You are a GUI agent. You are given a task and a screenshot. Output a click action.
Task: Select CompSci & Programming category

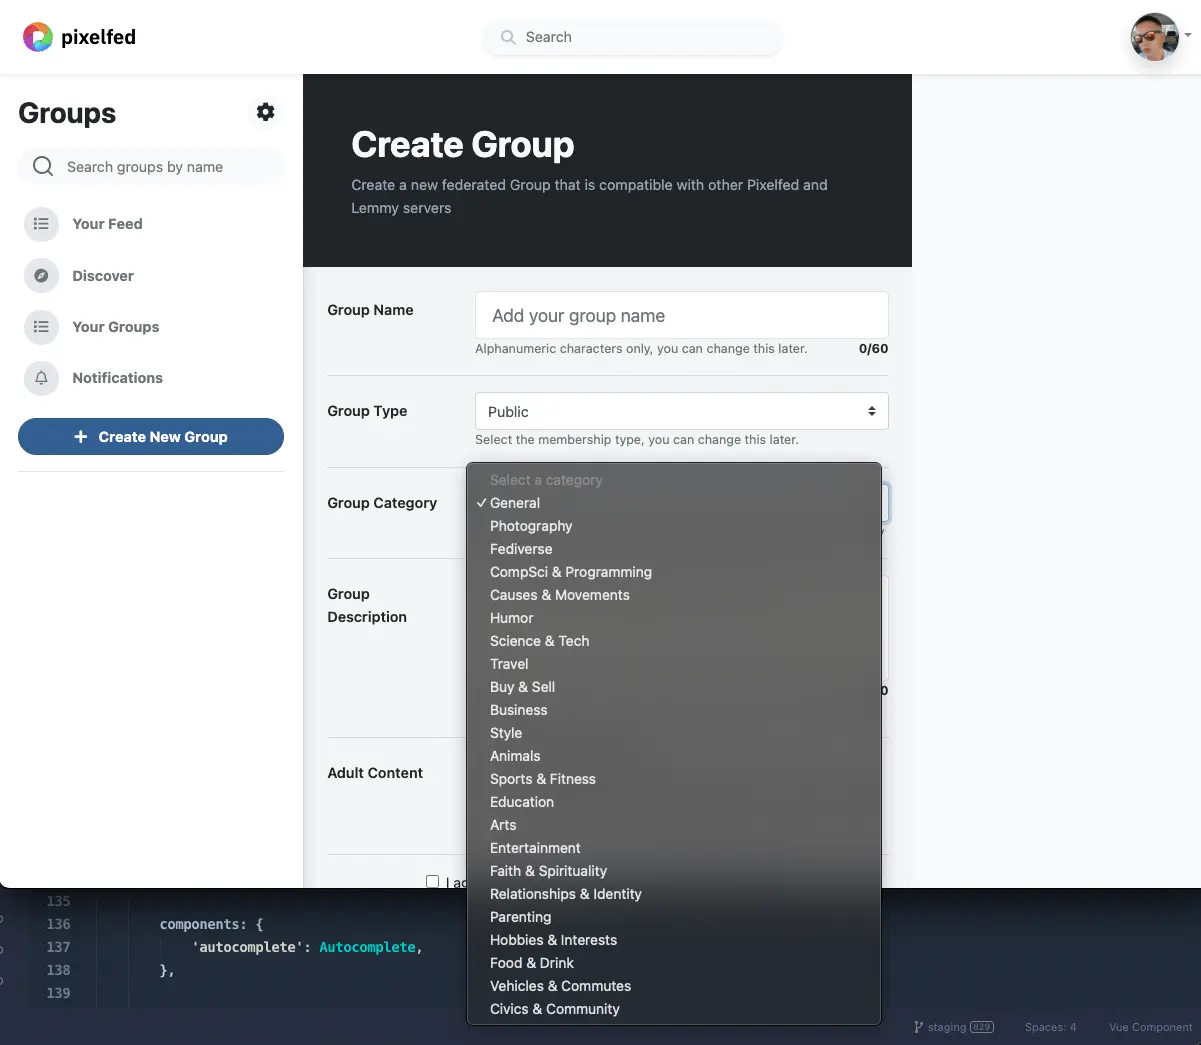click(570, 572)
